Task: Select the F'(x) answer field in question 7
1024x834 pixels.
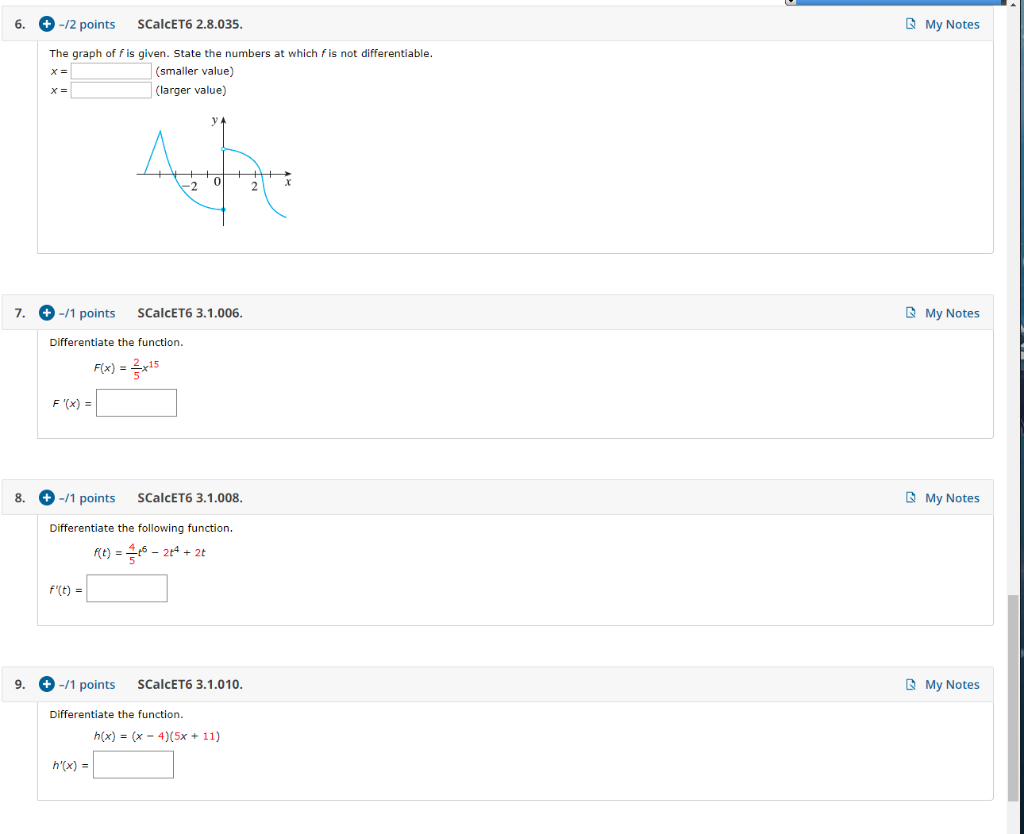Action: tap(136, 402)
